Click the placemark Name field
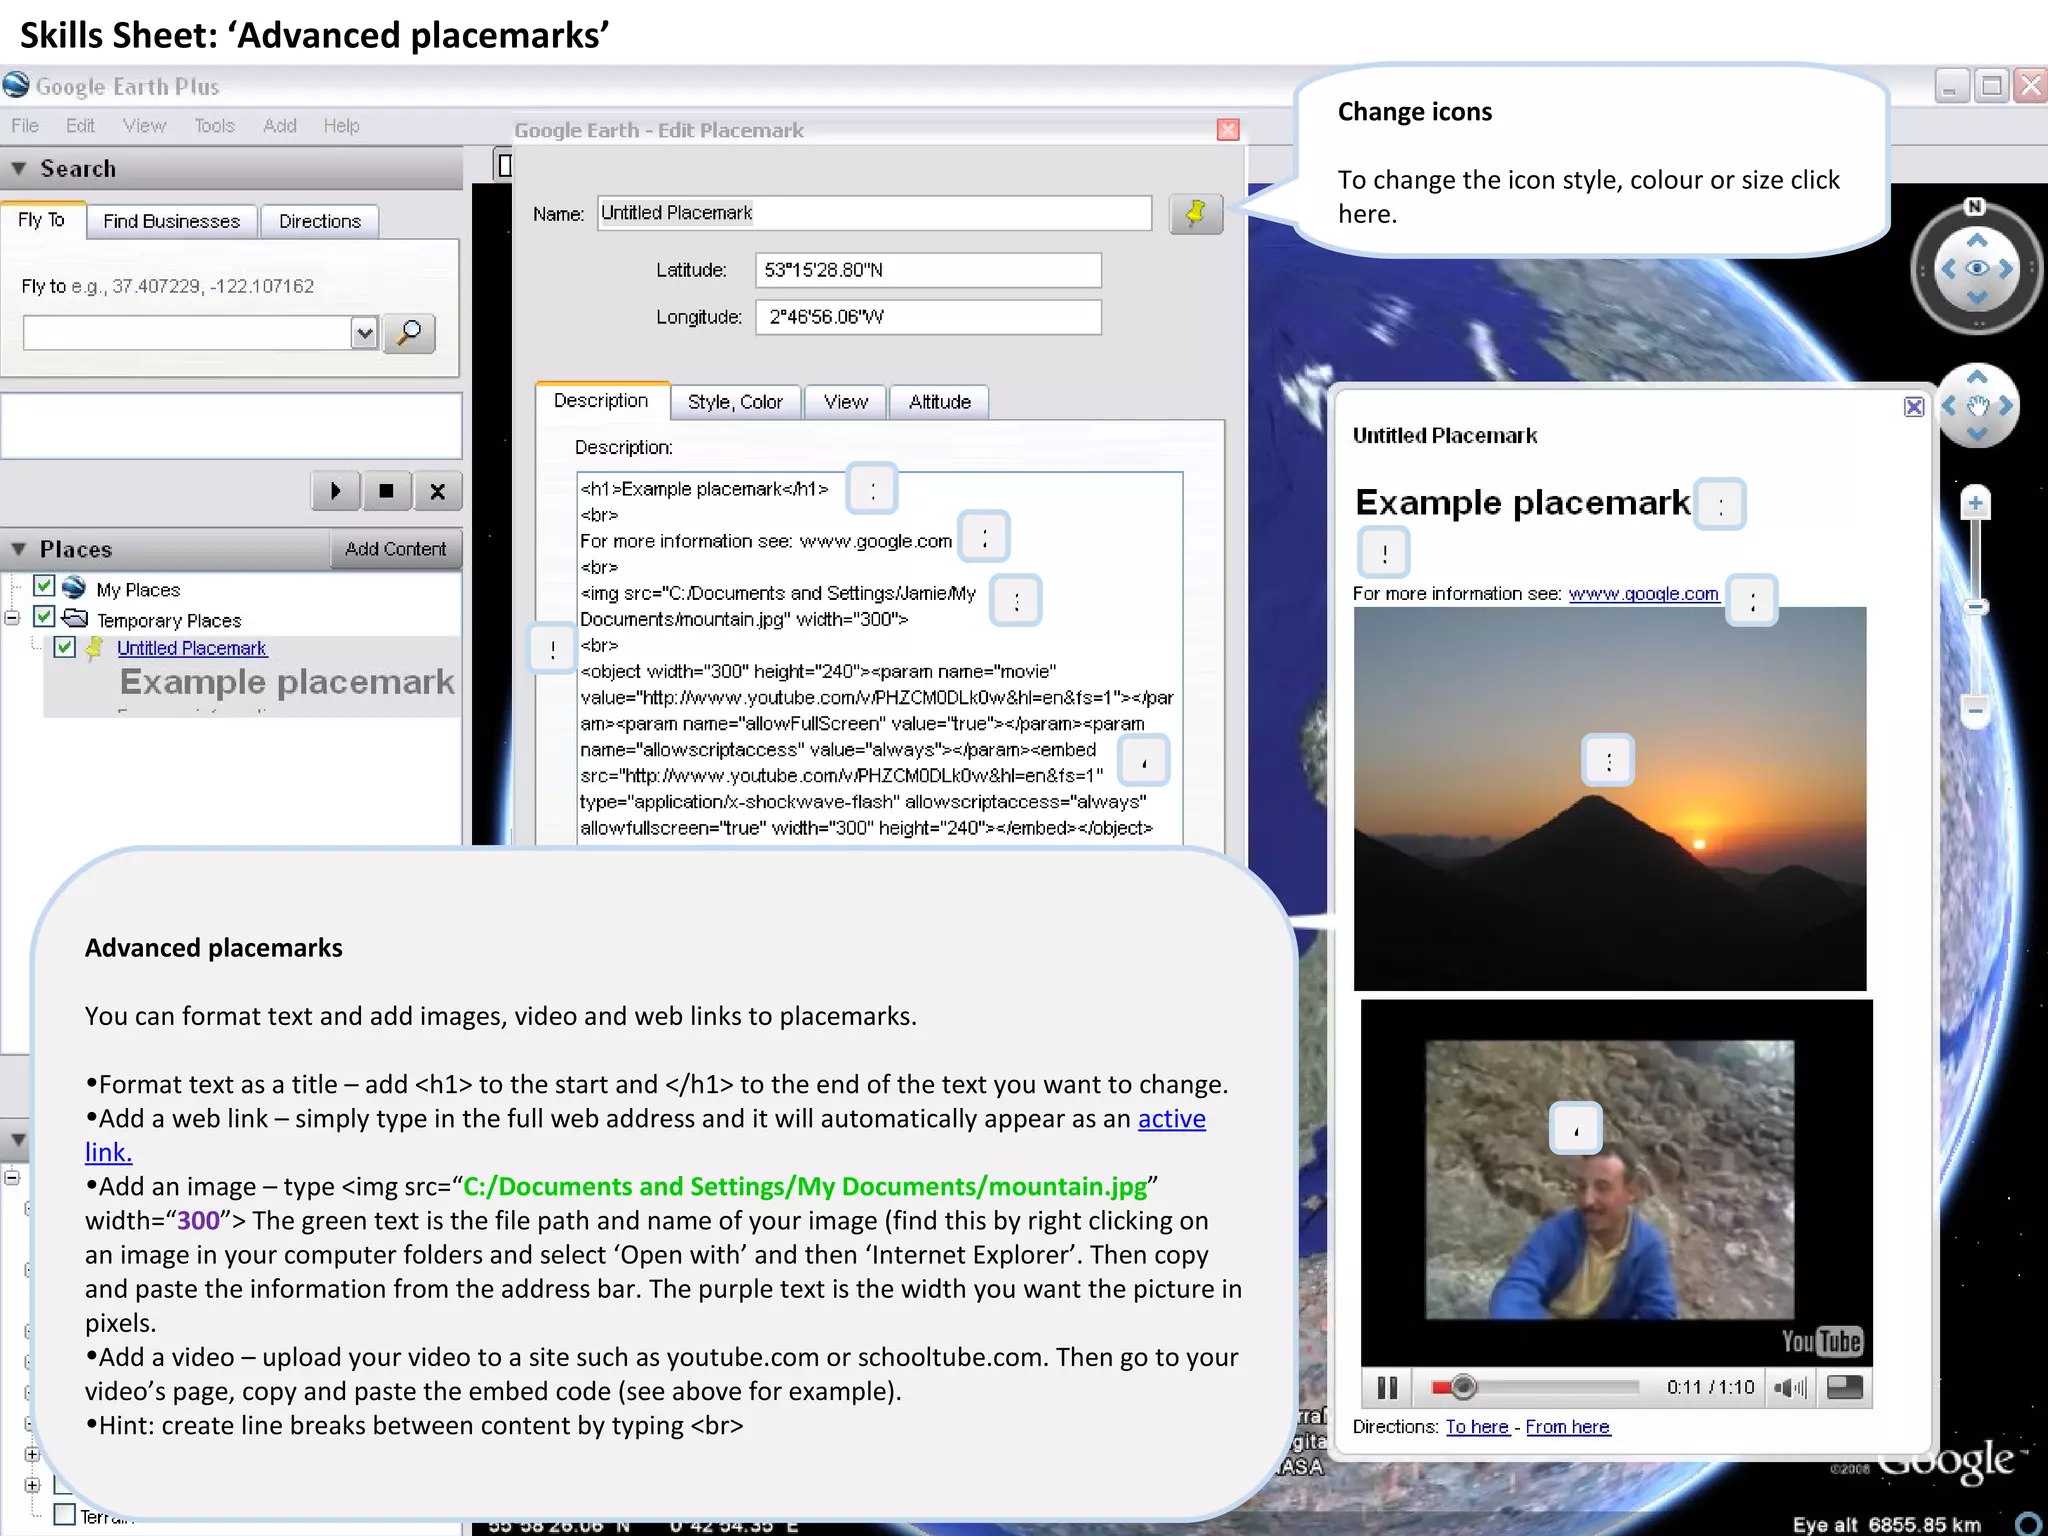2048x1536 pixels. (874, 213)
